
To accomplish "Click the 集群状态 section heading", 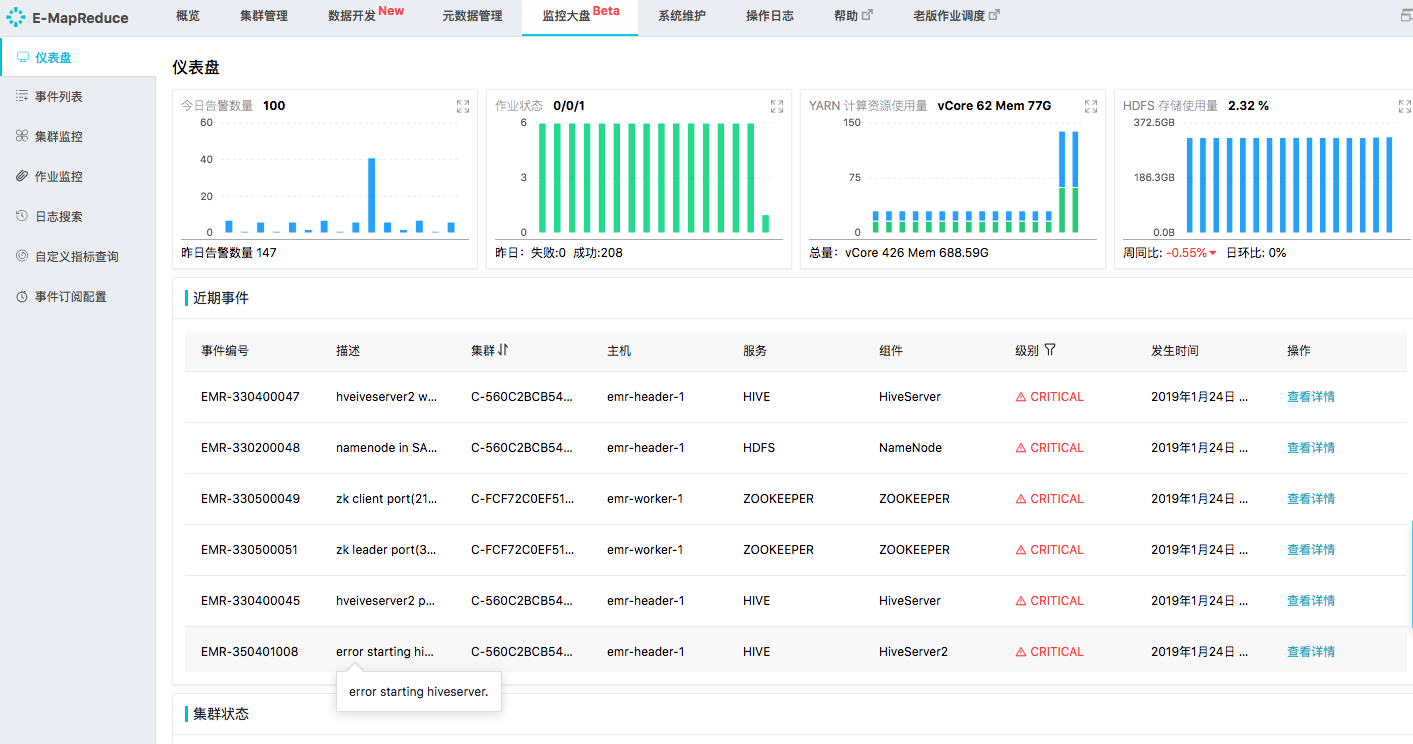I will click(x=221, y=714).
